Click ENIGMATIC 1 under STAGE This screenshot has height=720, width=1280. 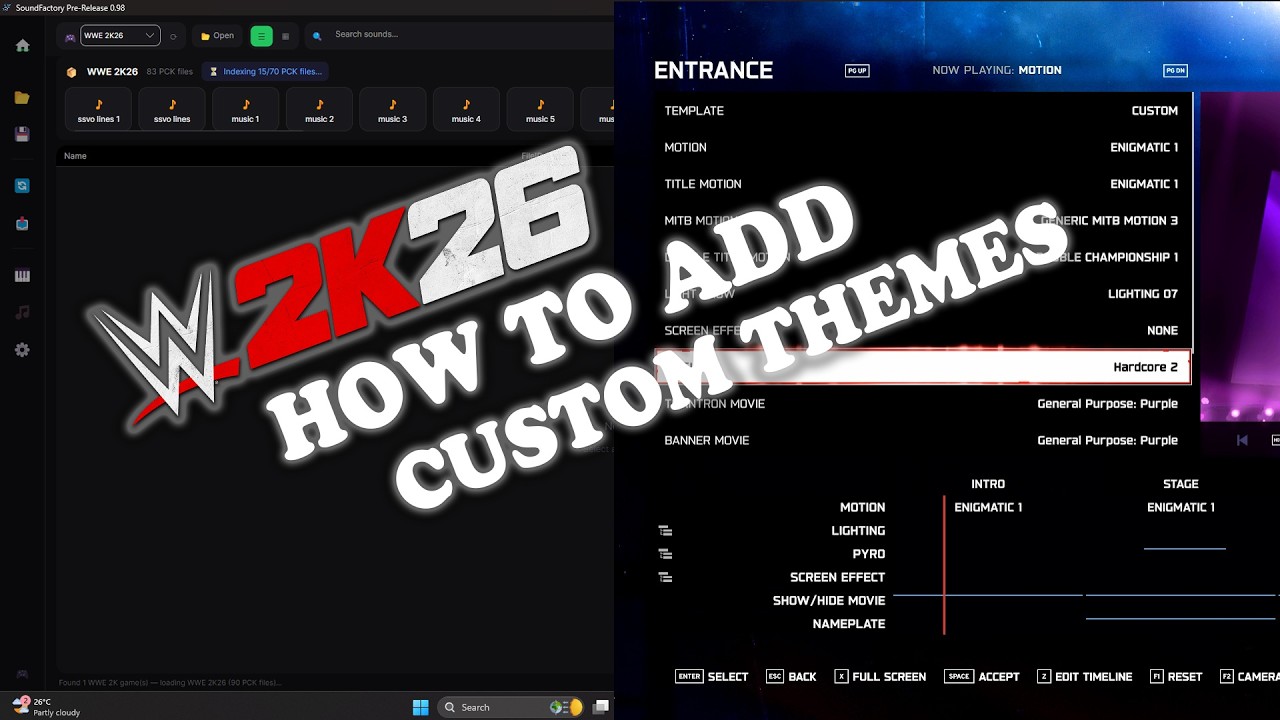[x=1181, y=508]
